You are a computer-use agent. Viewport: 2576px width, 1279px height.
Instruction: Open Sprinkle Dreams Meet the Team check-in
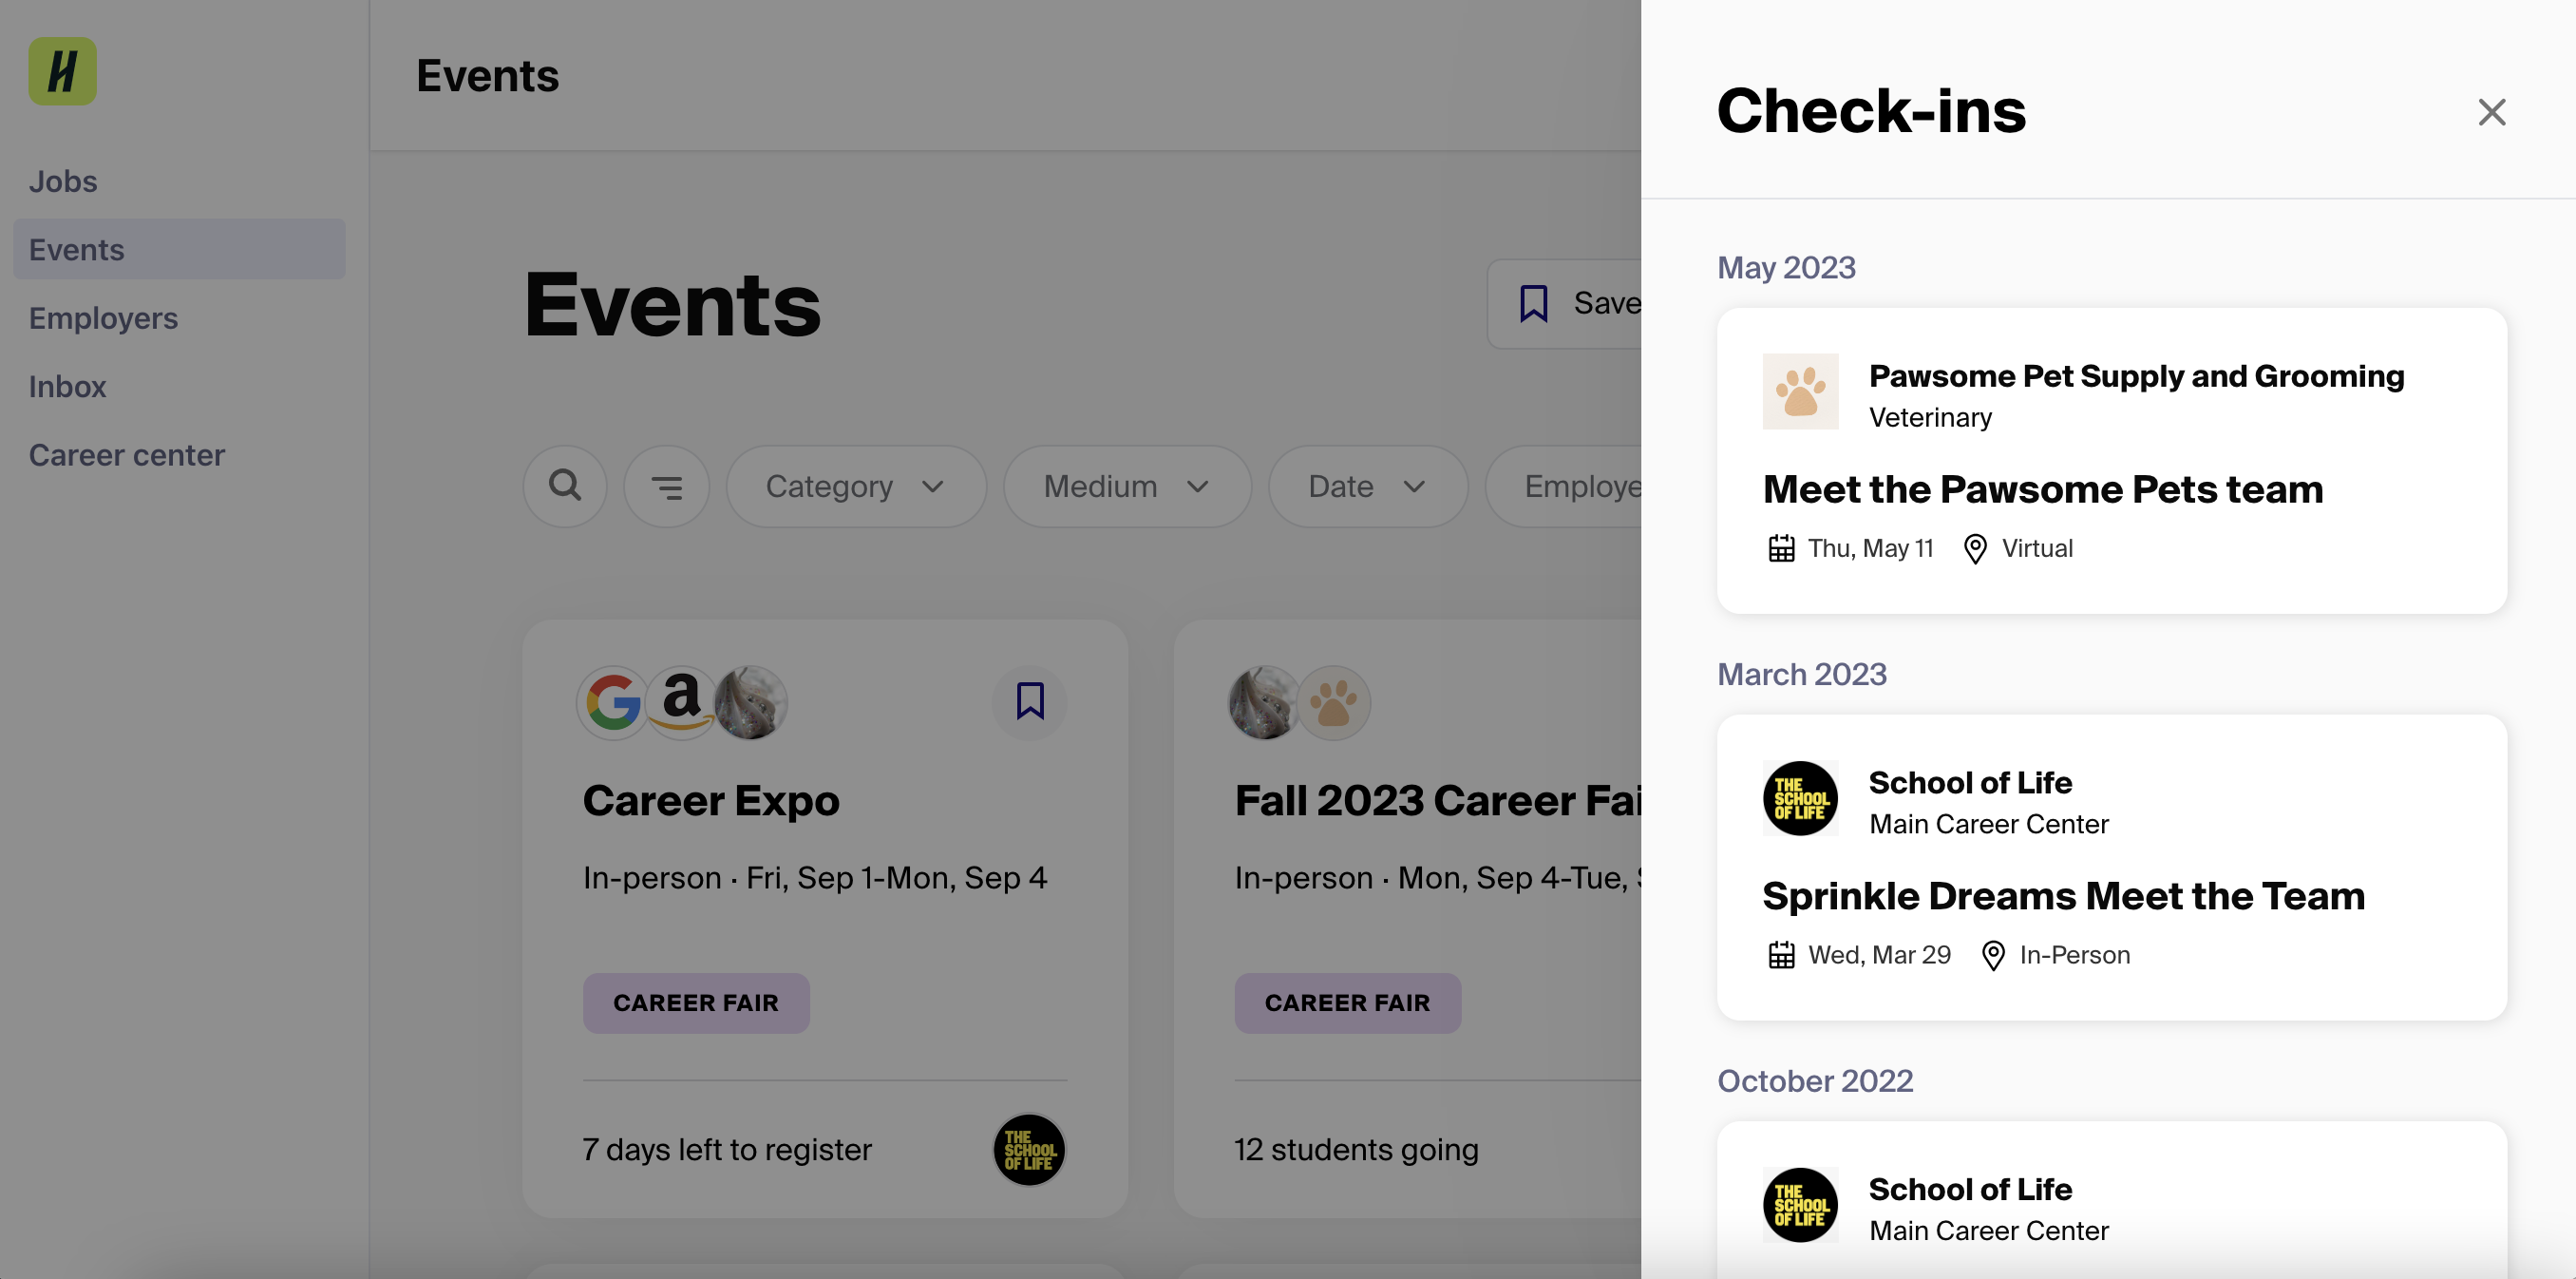[x=2063, y=896]
